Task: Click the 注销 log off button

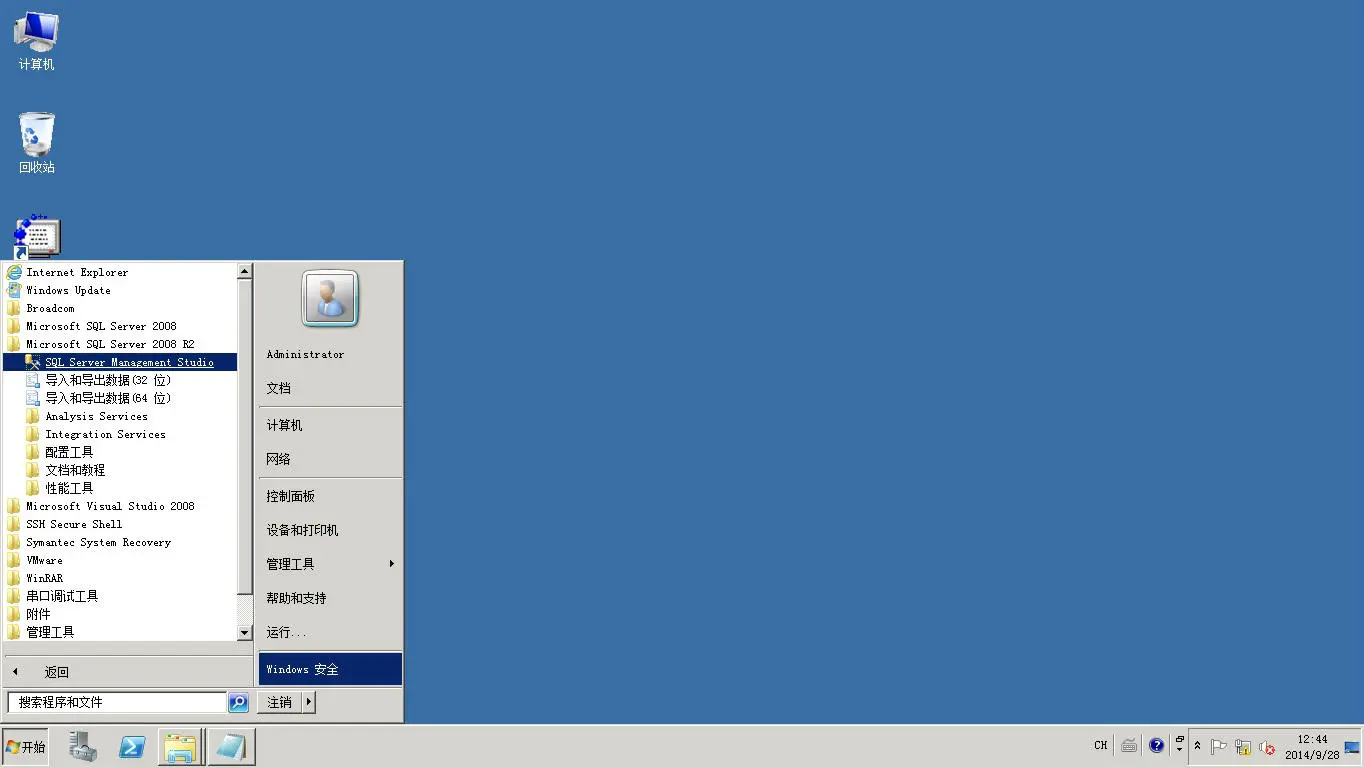Action: pos(279,702)
